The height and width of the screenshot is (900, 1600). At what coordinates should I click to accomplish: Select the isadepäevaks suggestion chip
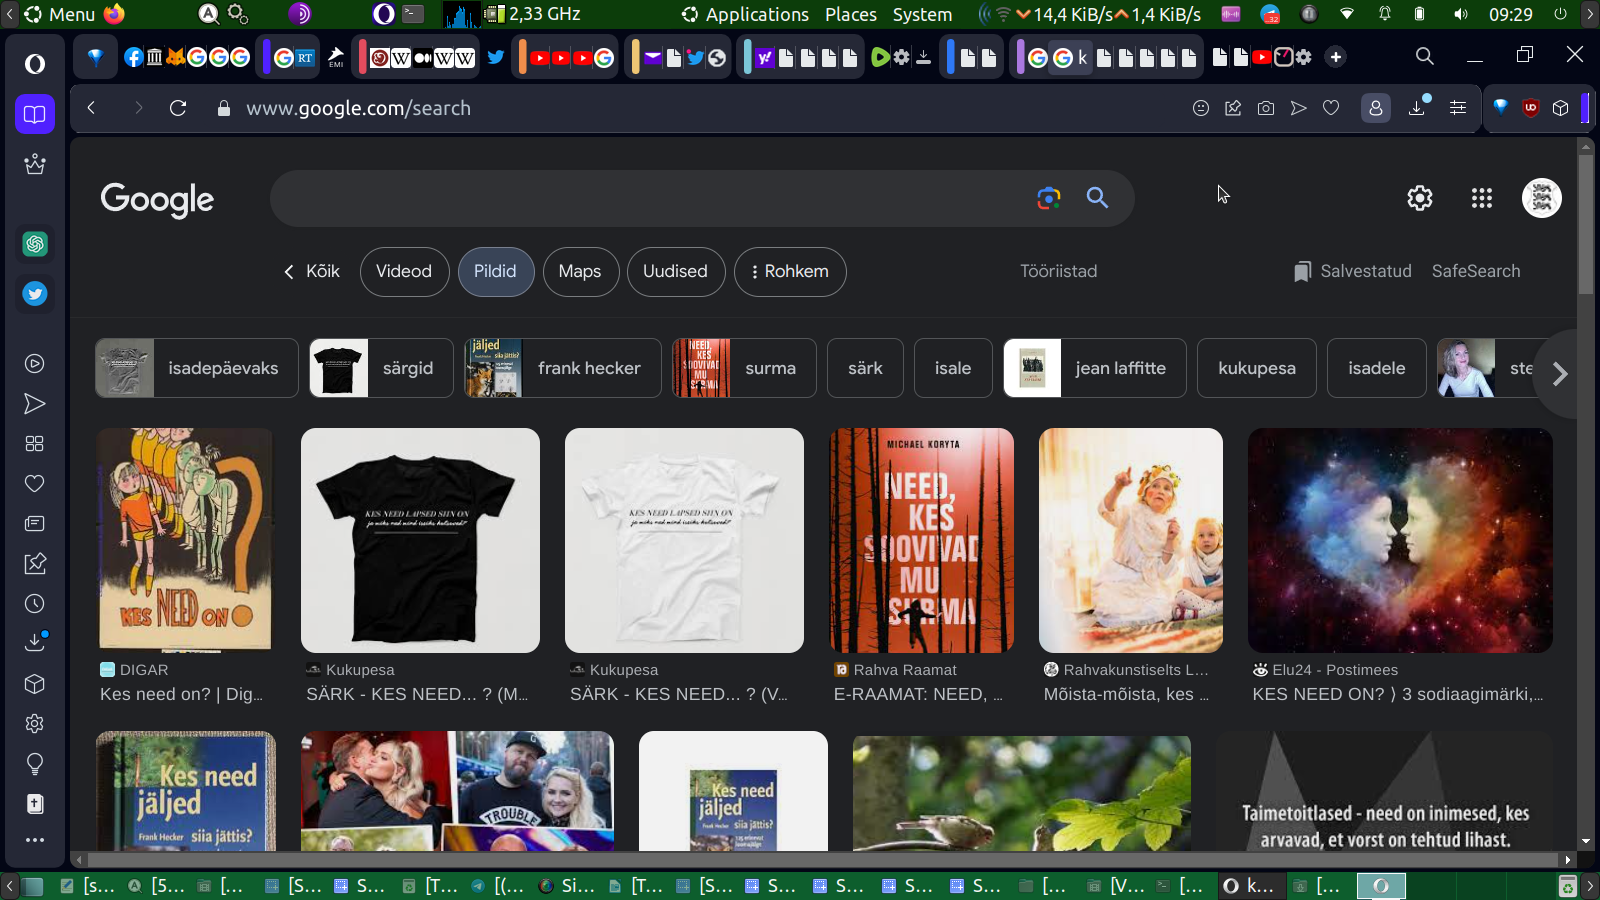[x=197, y=368]
